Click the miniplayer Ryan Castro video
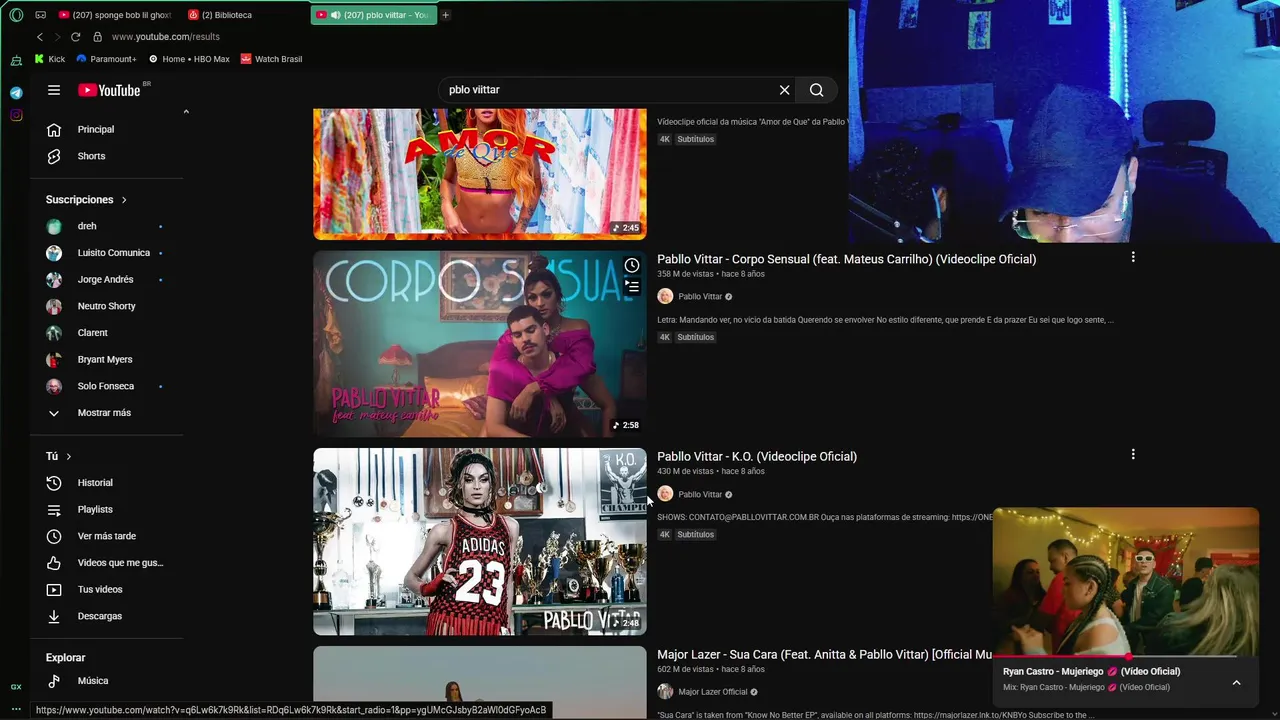Image resolution: width=1280 pixels, height=720 pixels. tap(1126, 582)
